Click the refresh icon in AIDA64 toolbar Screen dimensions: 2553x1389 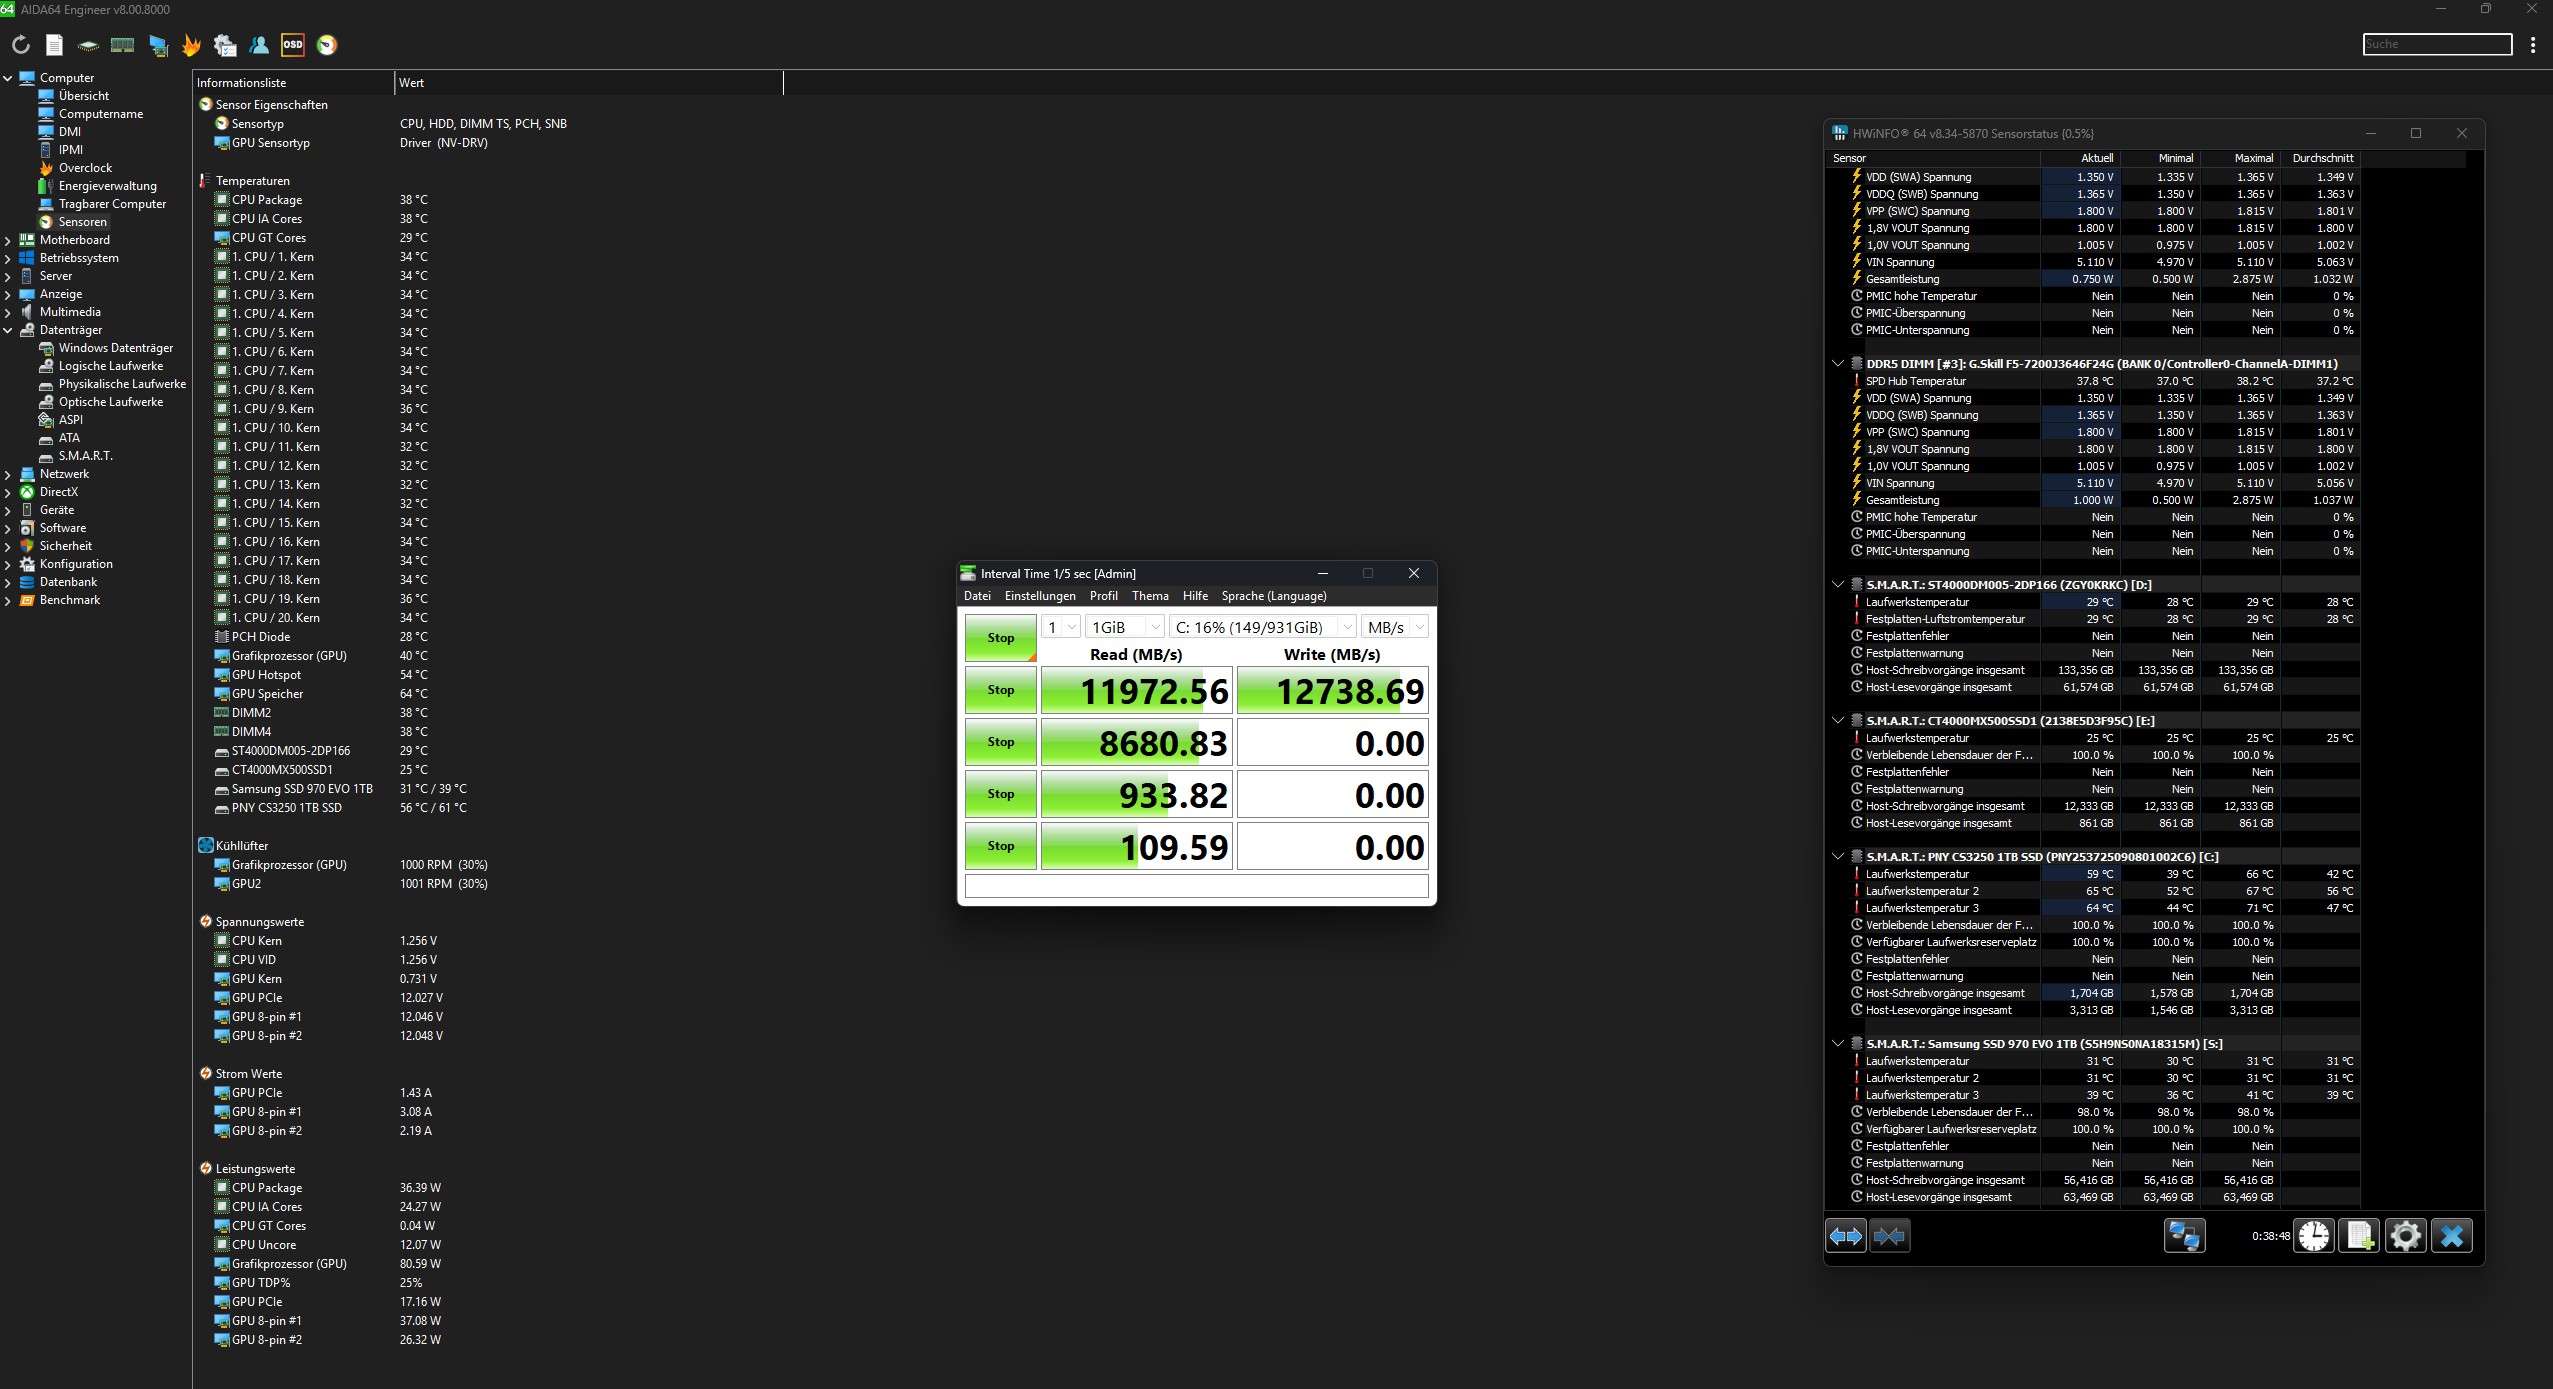click(x=20, y=45)
